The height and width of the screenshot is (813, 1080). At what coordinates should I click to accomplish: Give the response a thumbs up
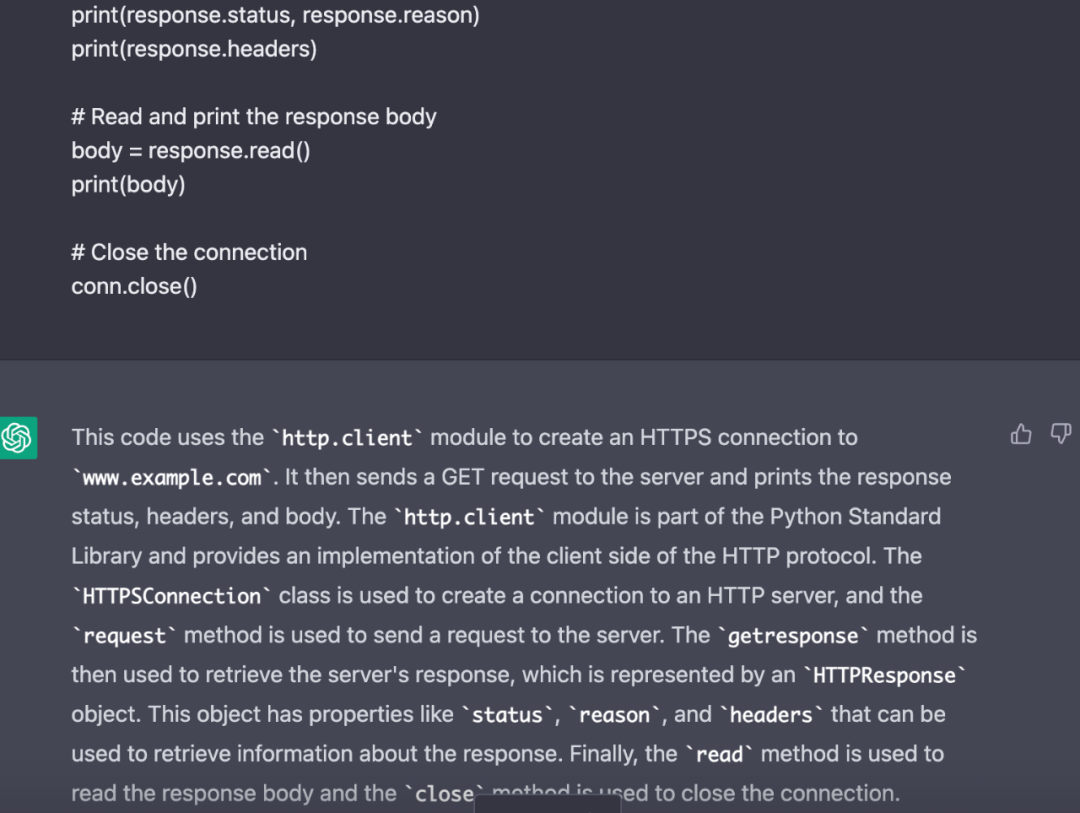click(1021, 434)
